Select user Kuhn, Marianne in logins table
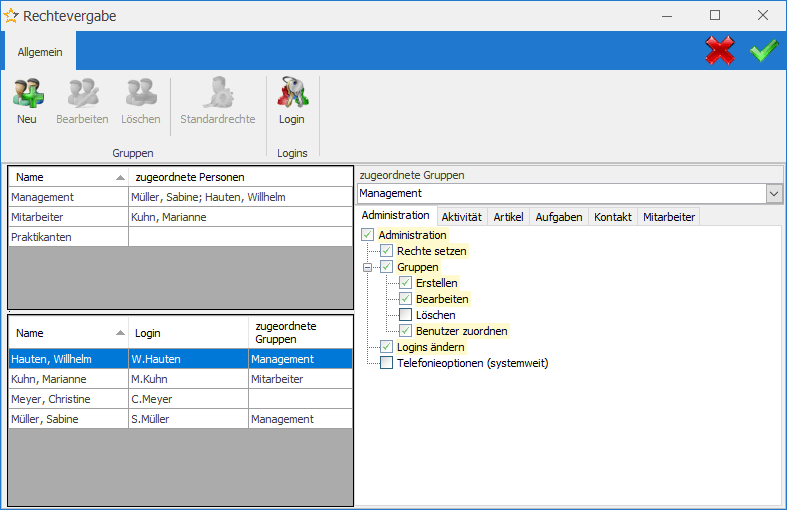This screenshot has height=510, width=787. [x=181, y=379]
